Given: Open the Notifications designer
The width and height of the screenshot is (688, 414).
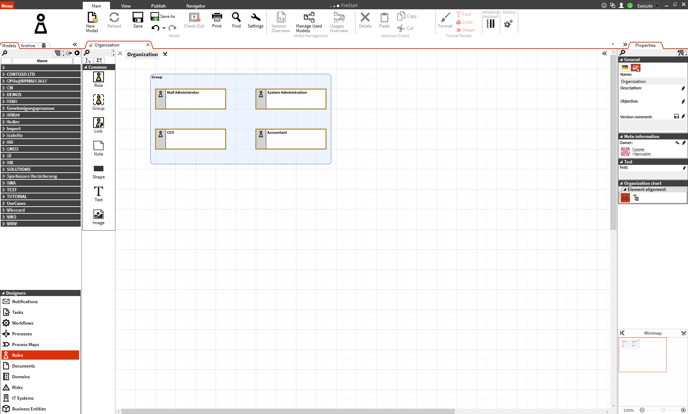Looking at the screenshot, I should click(40, 302).
